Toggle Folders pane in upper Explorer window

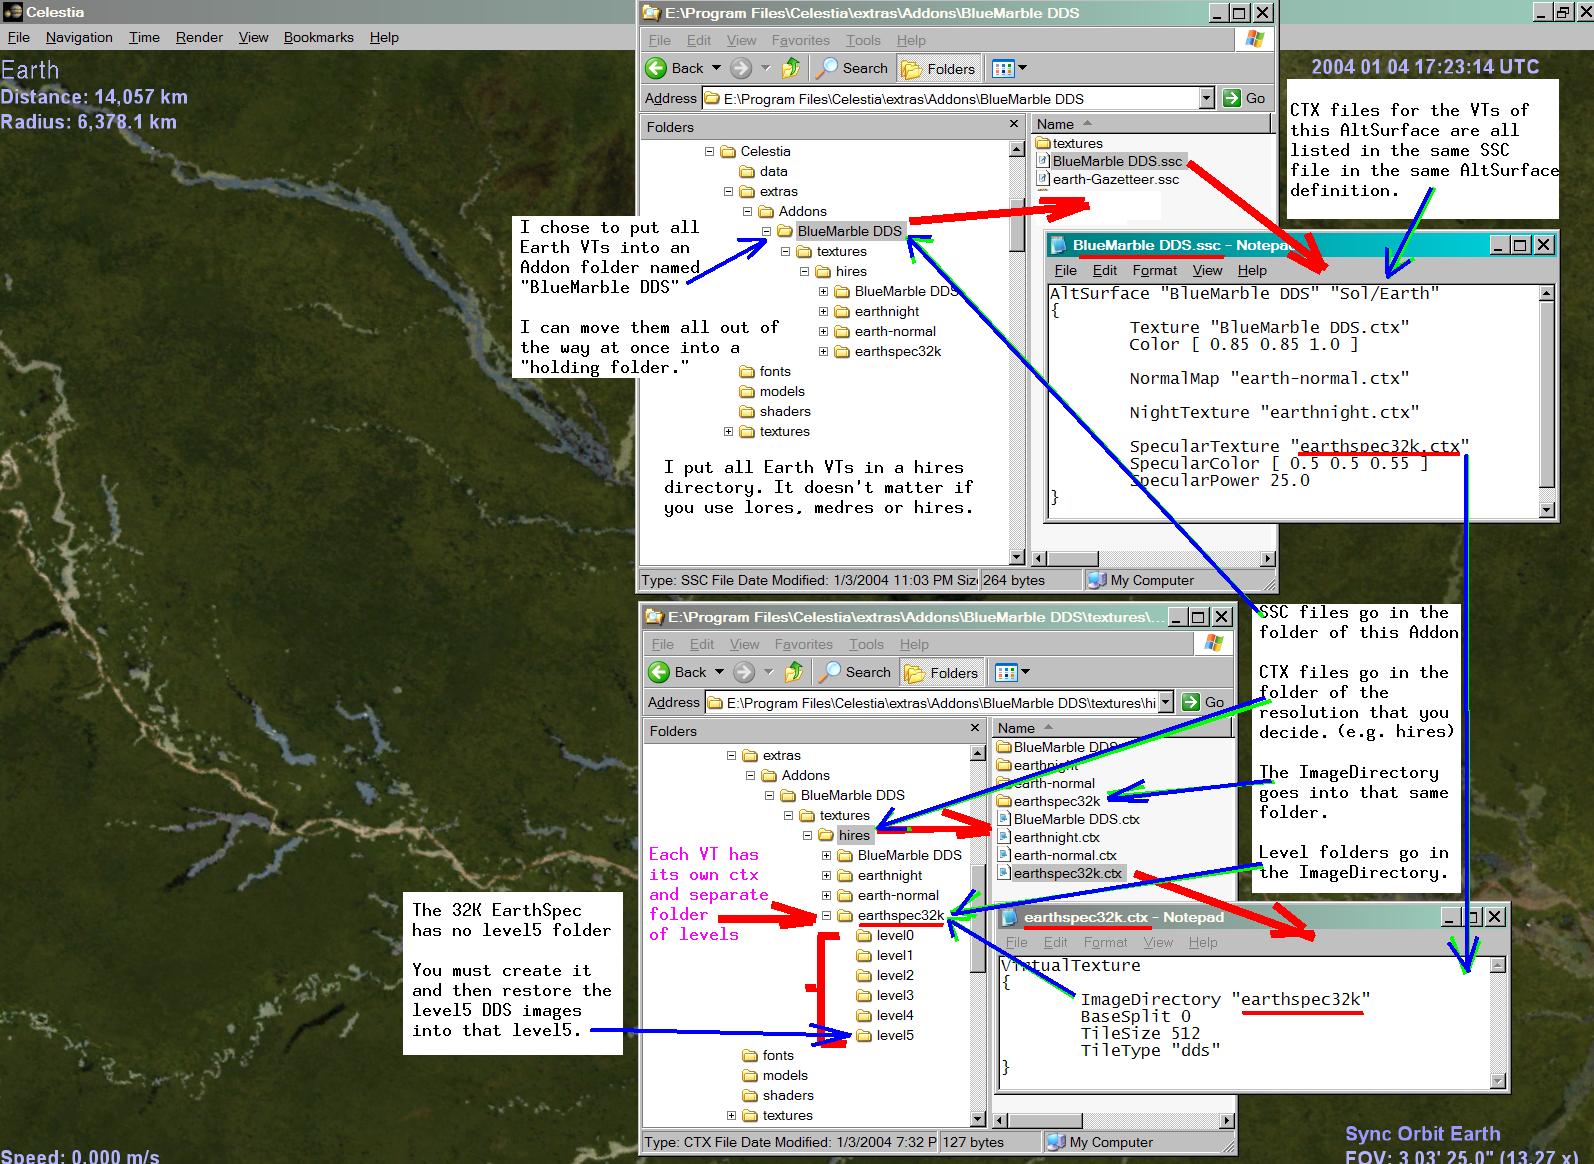[x=938, y=68]
